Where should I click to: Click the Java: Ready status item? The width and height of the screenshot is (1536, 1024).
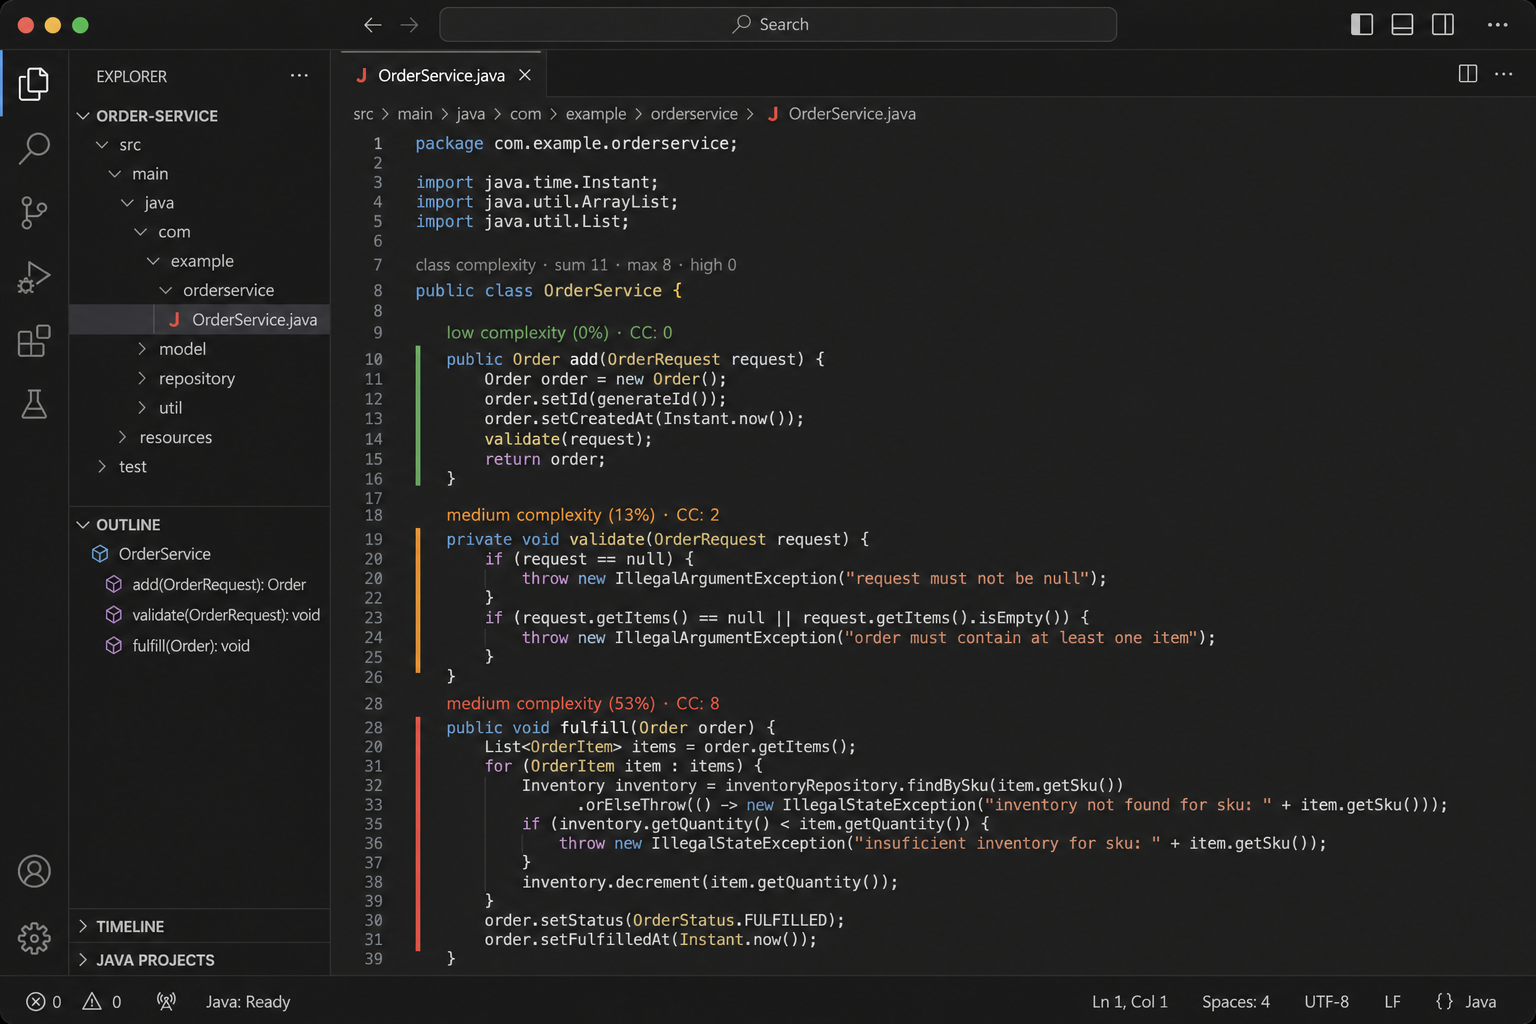pyautogui.click(x=248, y=1001)
